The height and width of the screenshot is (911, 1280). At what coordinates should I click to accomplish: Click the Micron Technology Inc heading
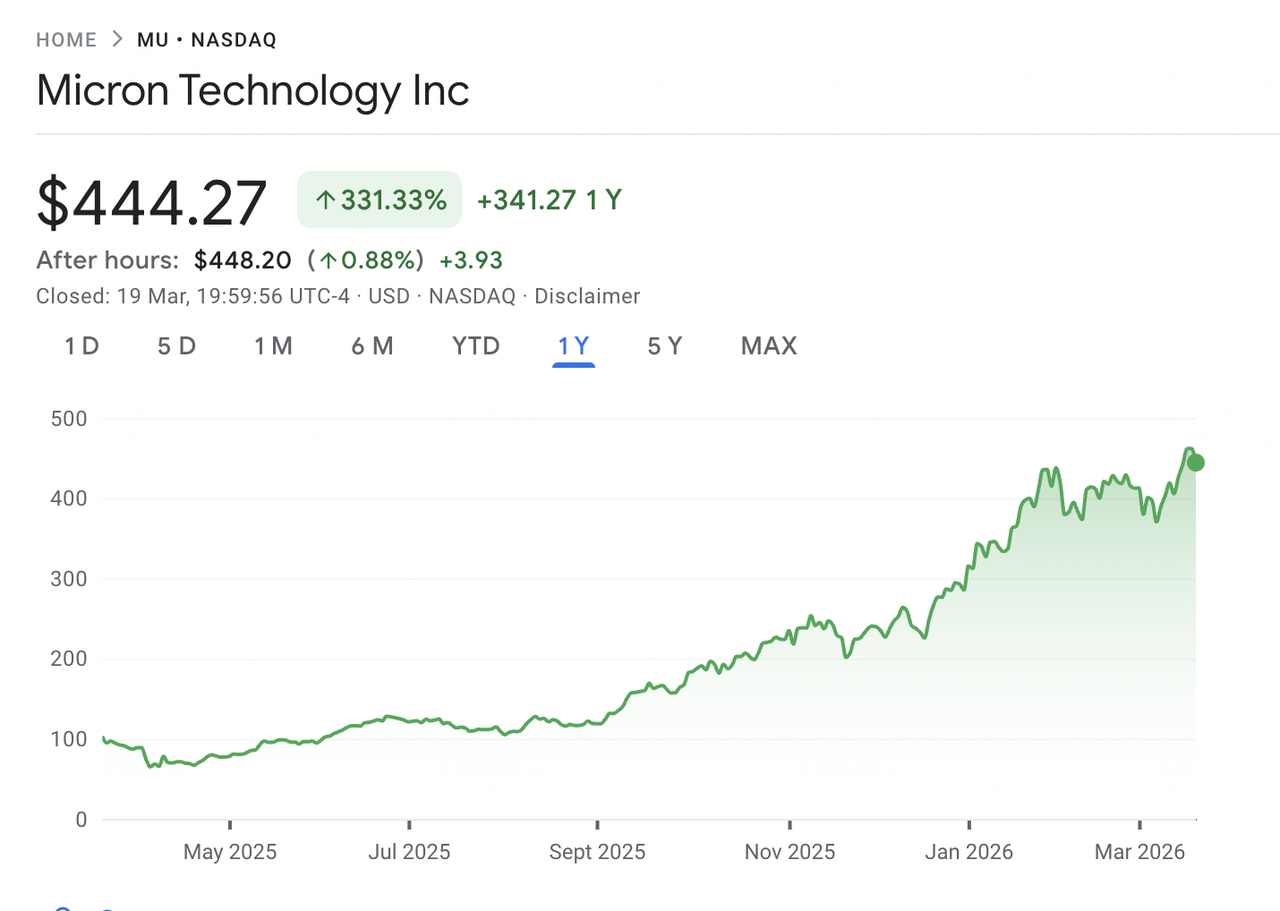(x=253, y=90)
